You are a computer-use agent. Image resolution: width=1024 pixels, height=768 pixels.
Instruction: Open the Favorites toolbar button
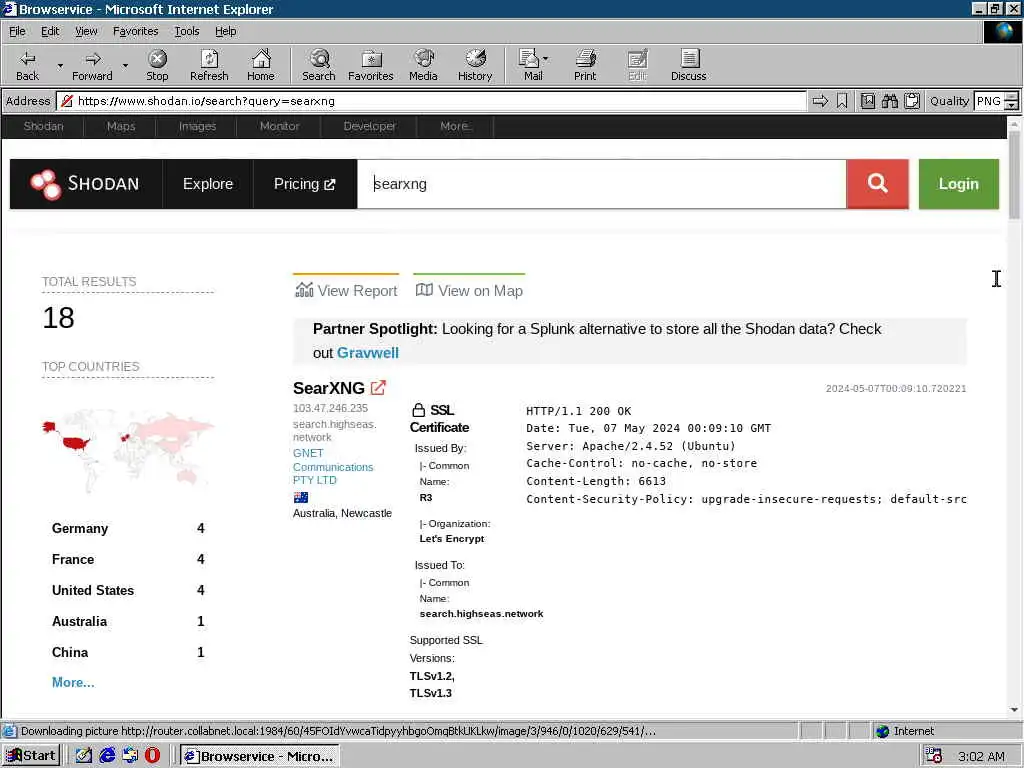coord(370,65)
